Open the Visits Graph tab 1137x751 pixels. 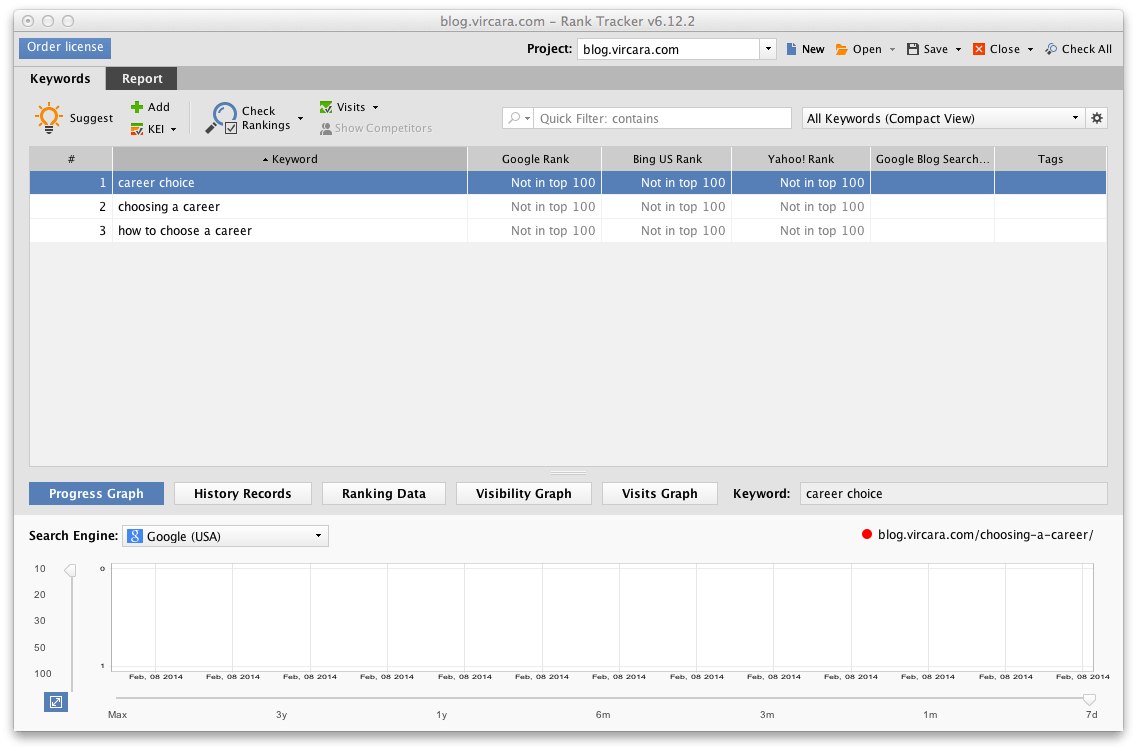[x=660, y=494]
